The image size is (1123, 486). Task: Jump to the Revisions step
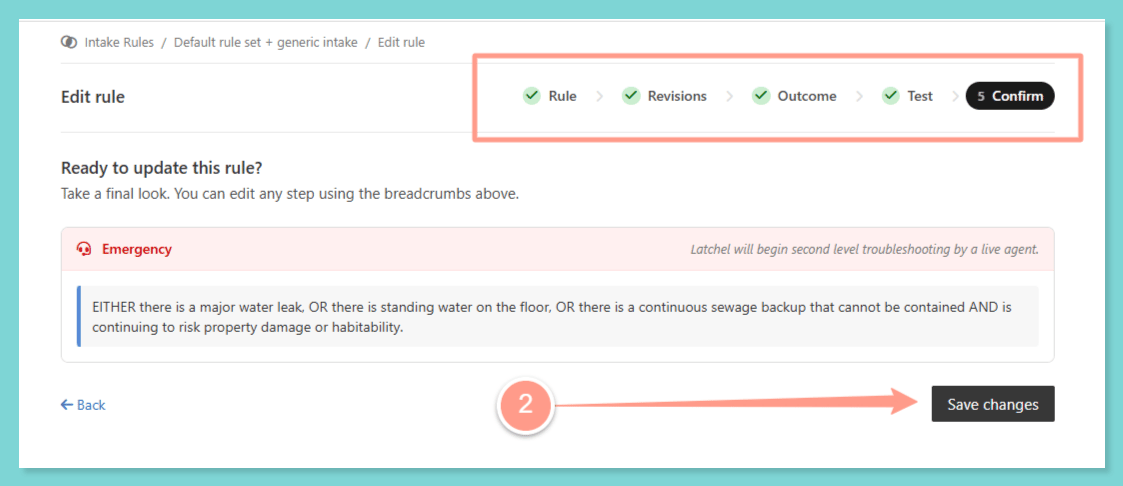tap(664, 96)
